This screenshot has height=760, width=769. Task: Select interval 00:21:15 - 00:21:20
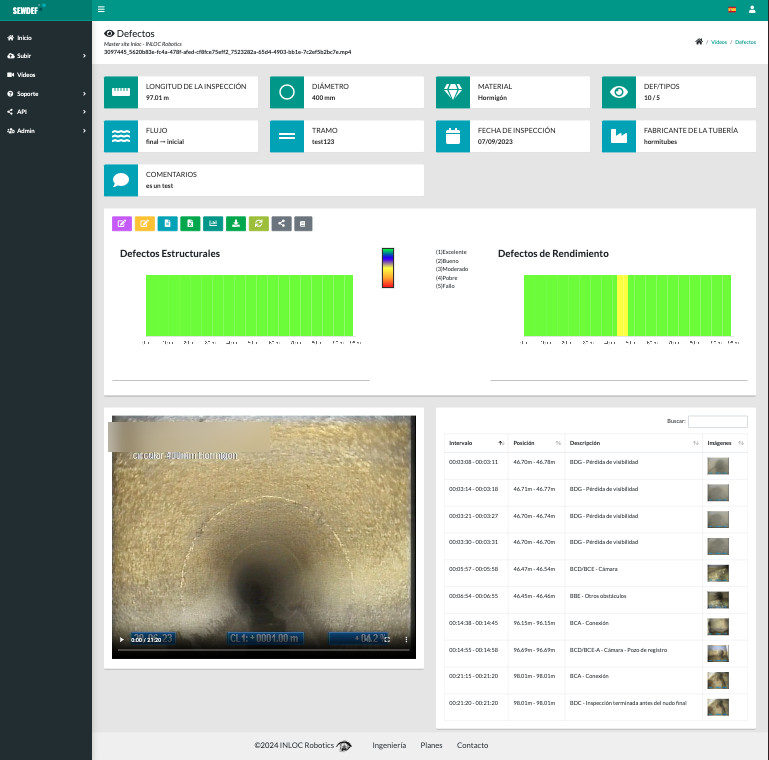[x=473, y=676]
